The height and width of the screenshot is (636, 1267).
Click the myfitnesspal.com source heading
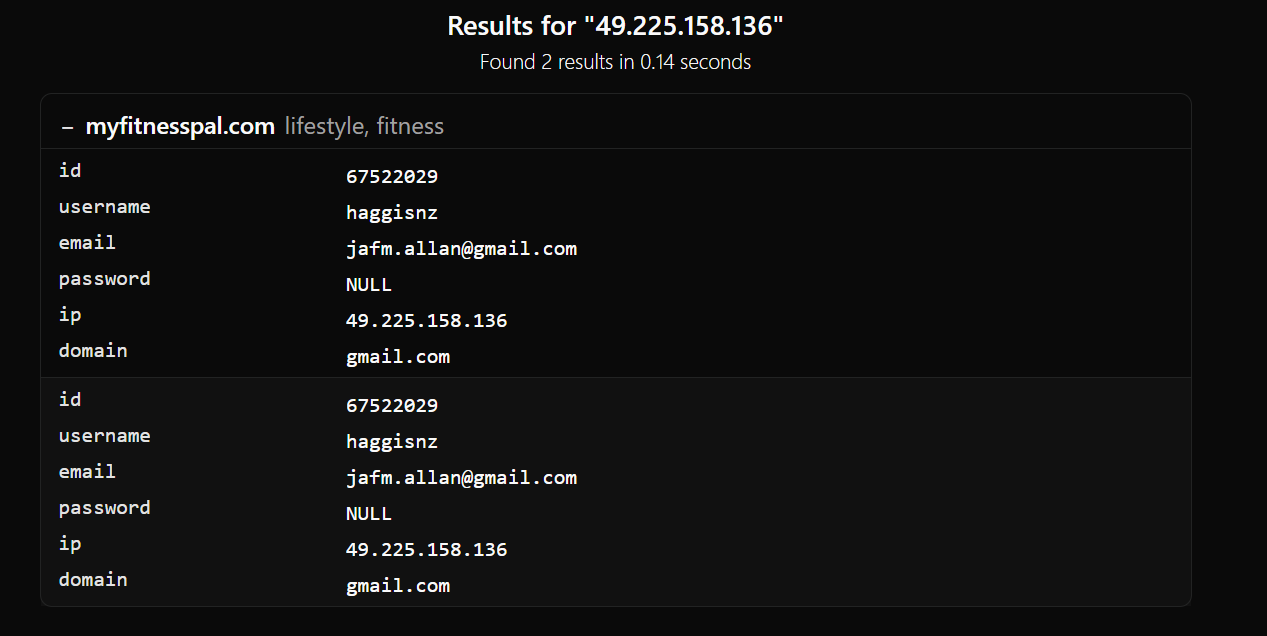pyautogui.click(x=180, y=126)
